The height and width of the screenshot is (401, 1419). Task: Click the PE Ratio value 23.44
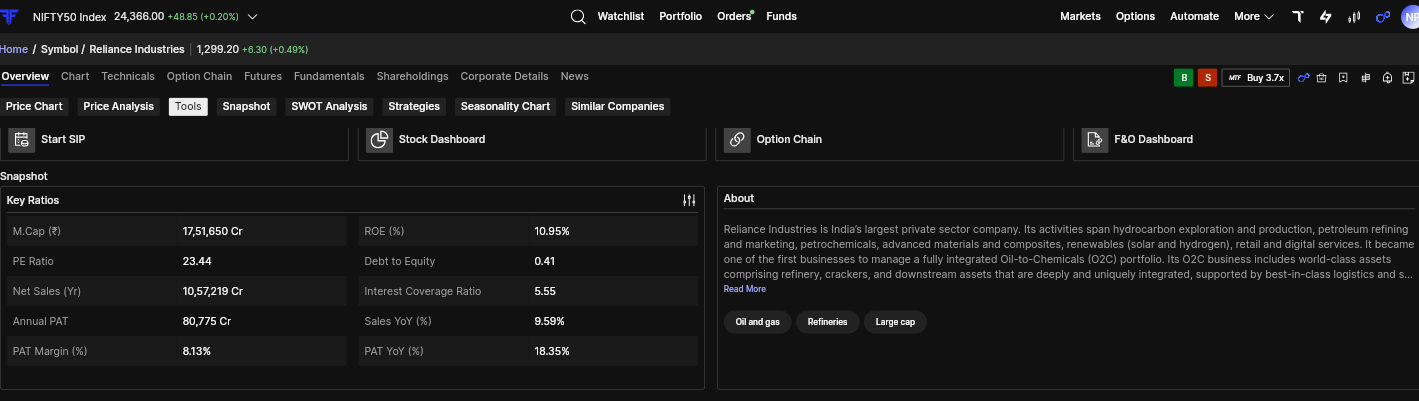click(x=197, y=261)
